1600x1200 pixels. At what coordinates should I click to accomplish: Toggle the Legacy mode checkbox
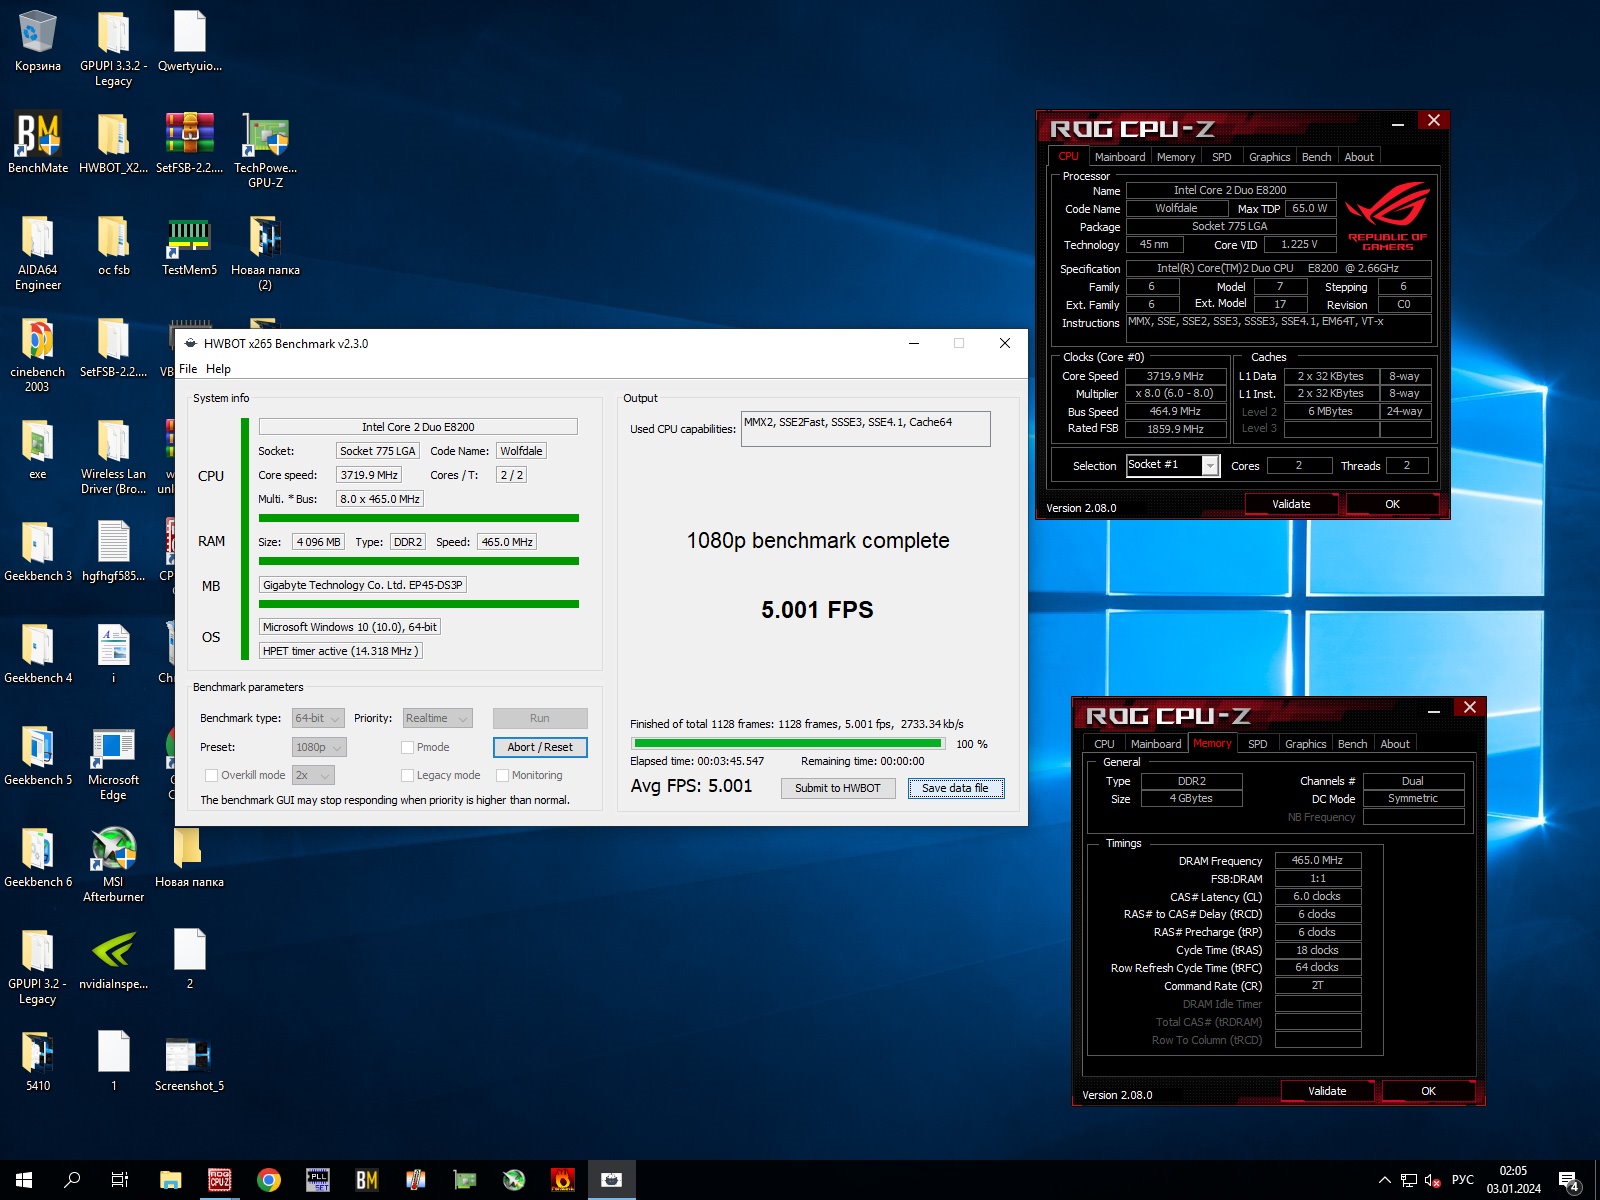[407, 775]
